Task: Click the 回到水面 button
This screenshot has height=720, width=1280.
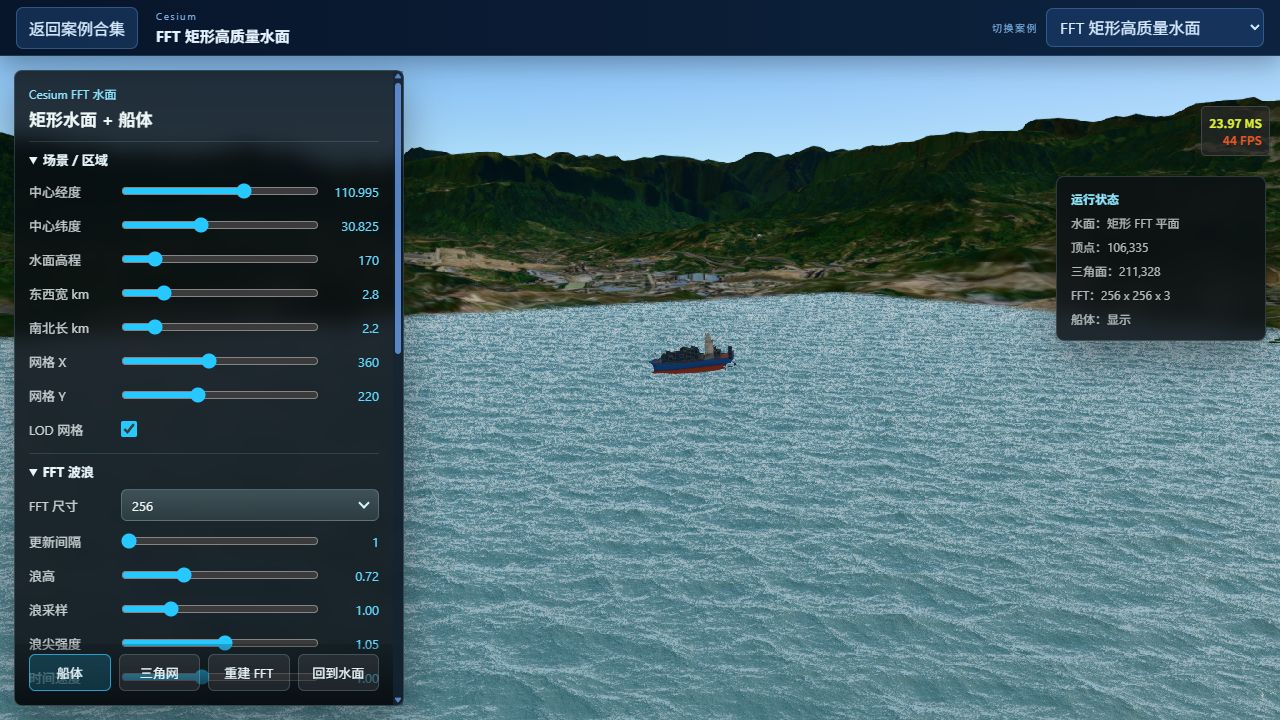Action: pos(338,673)
